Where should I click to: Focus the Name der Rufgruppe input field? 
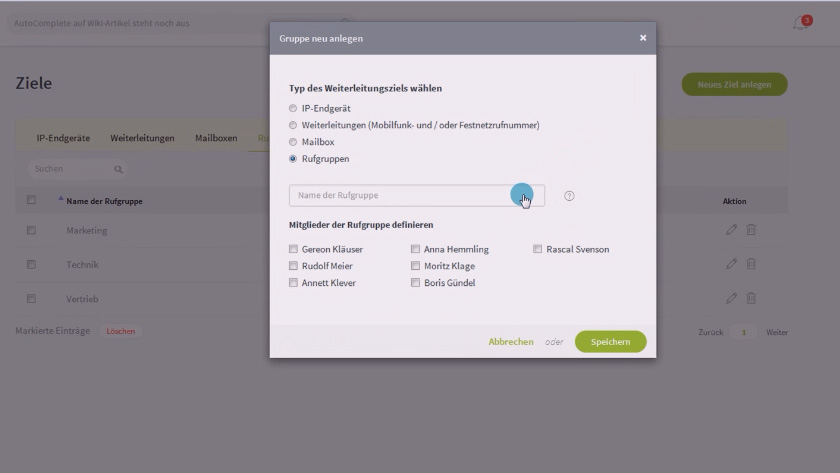point(417,196)
